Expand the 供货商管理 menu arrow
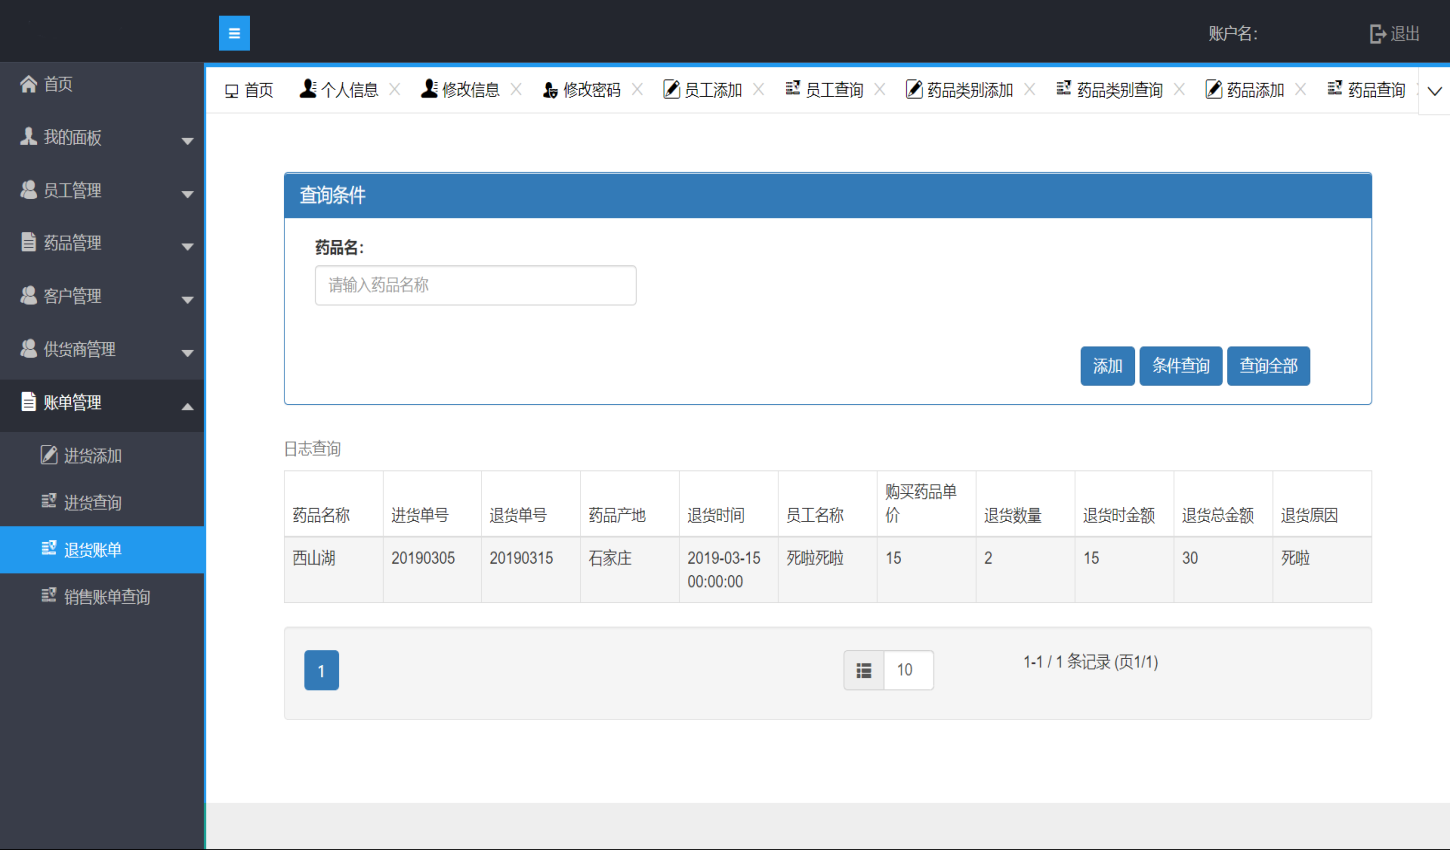 pyautogui.click(x=187, y=353)
